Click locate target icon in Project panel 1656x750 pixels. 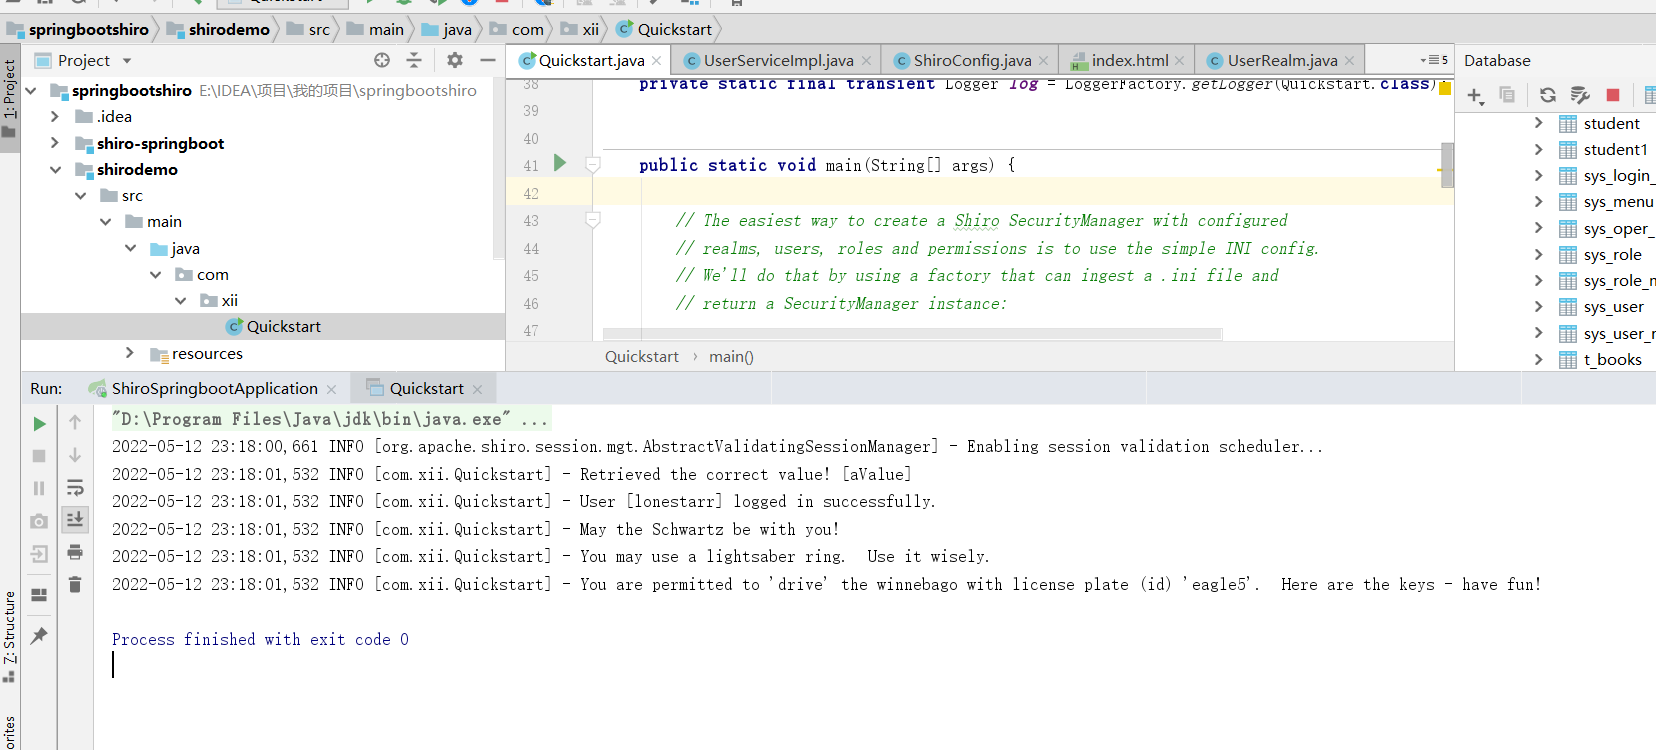[x=382, y=60]
